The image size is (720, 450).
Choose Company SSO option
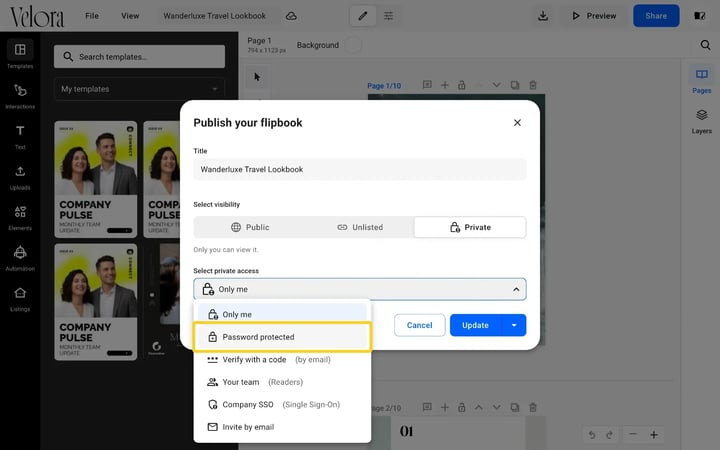[x=282, y=405]
